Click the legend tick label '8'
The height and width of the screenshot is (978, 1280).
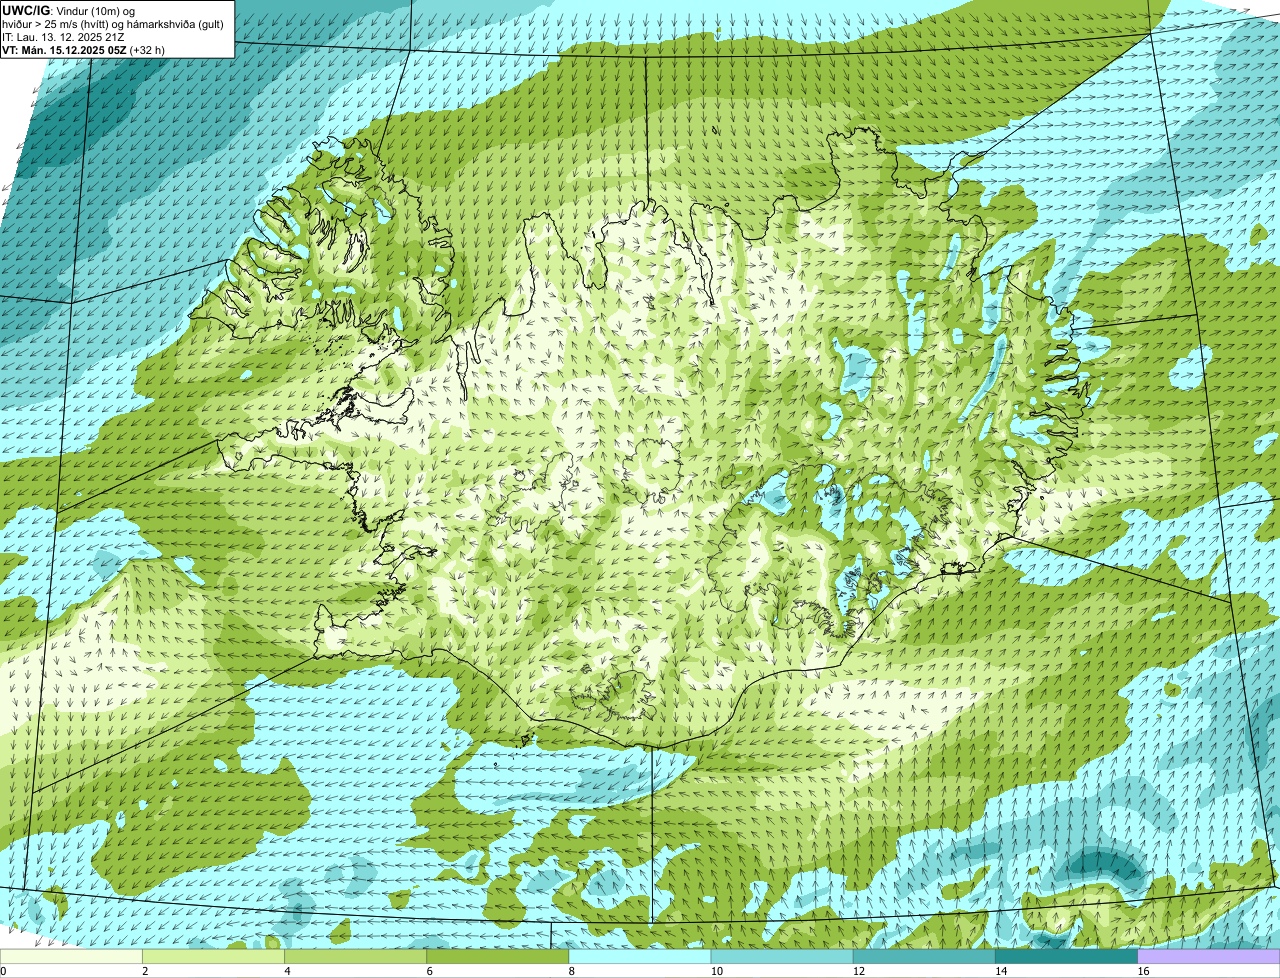[x=571, y=971]
